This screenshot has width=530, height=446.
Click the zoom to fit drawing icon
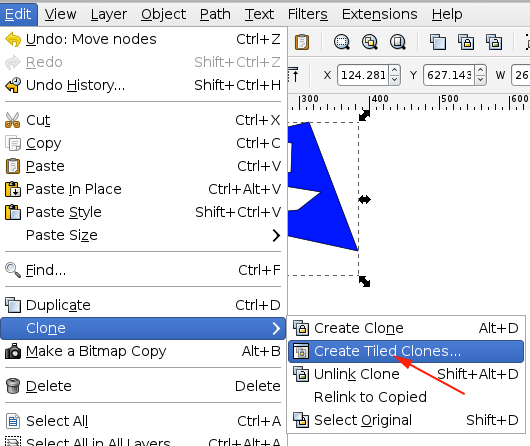click(370, 42)
